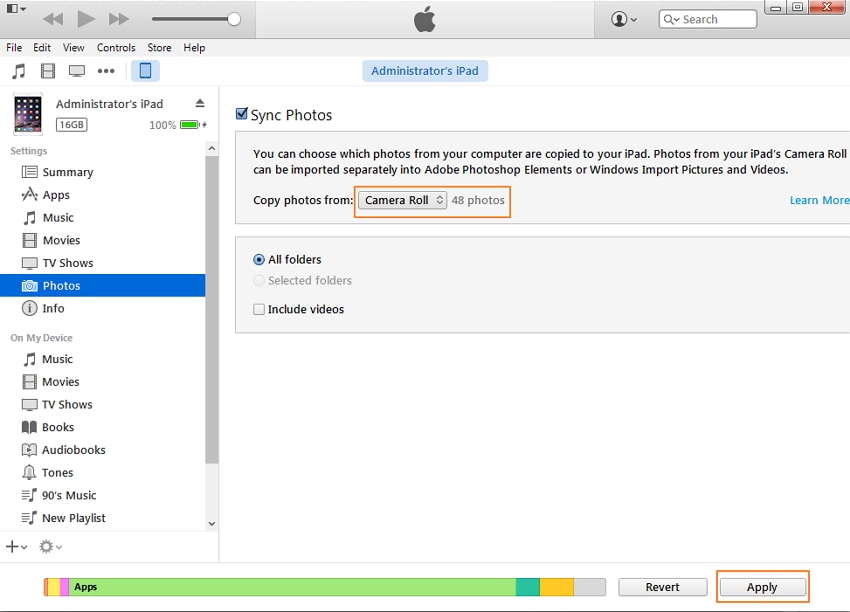Click the battery charge indicator icon

pyautogui.click(x=190, y=125)
